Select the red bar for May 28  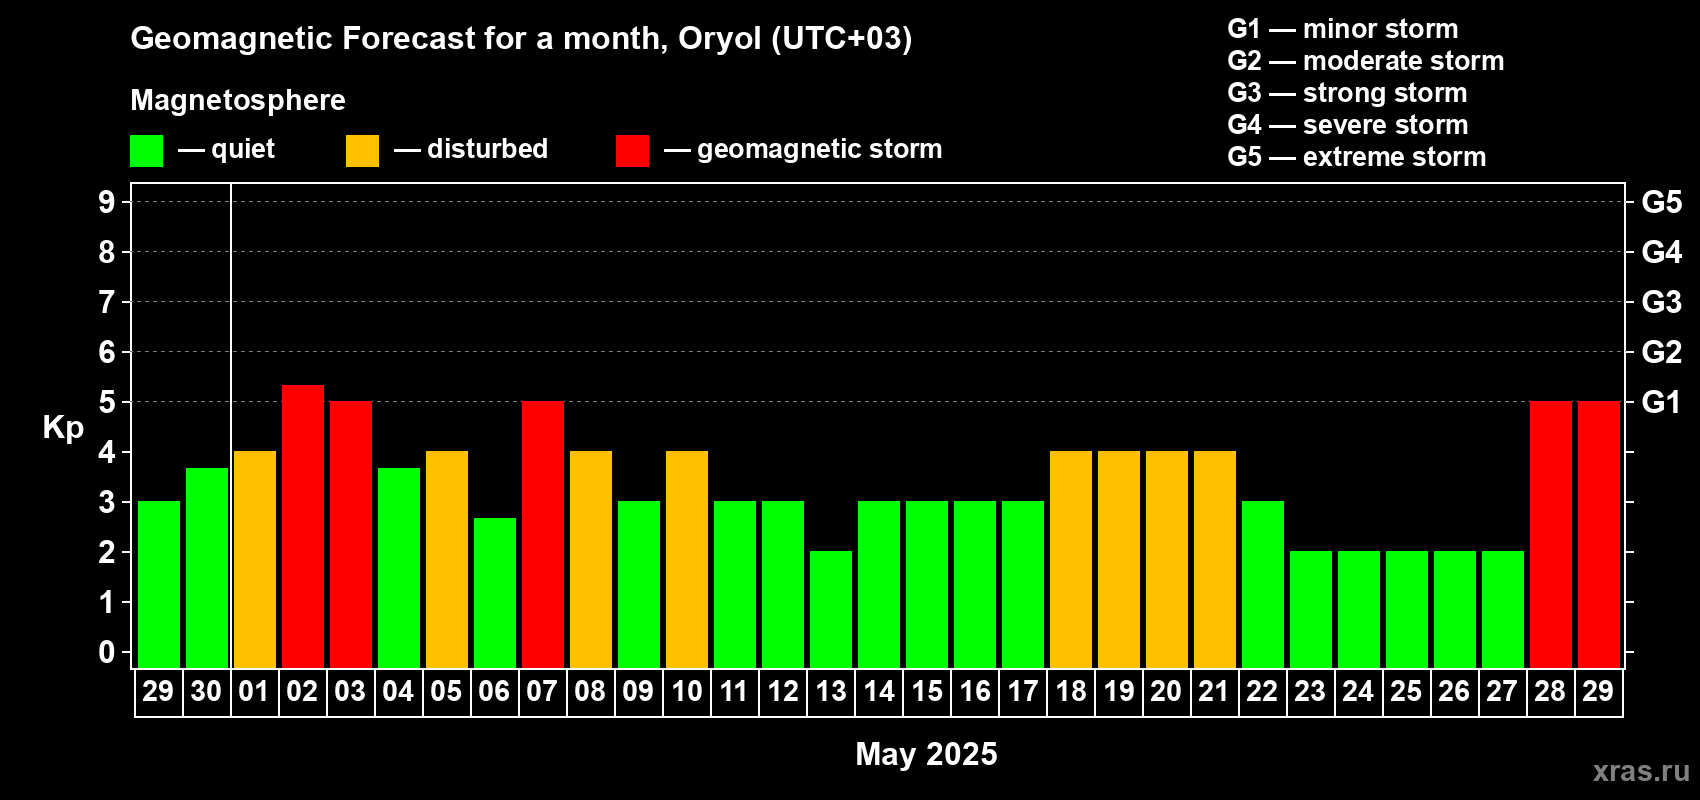click(1551, 535)
